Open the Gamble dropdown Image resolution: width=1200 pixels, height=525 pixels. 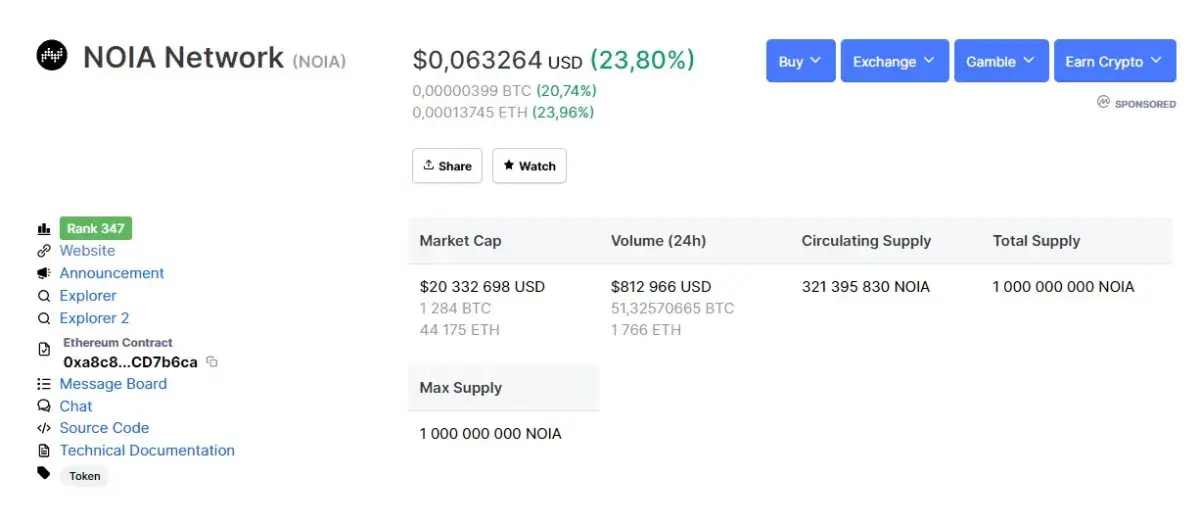[1001, 61]
